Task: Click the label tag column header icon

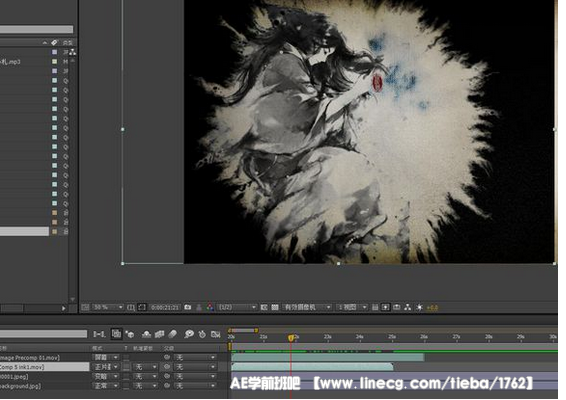Action: click(x=54, y=43)
